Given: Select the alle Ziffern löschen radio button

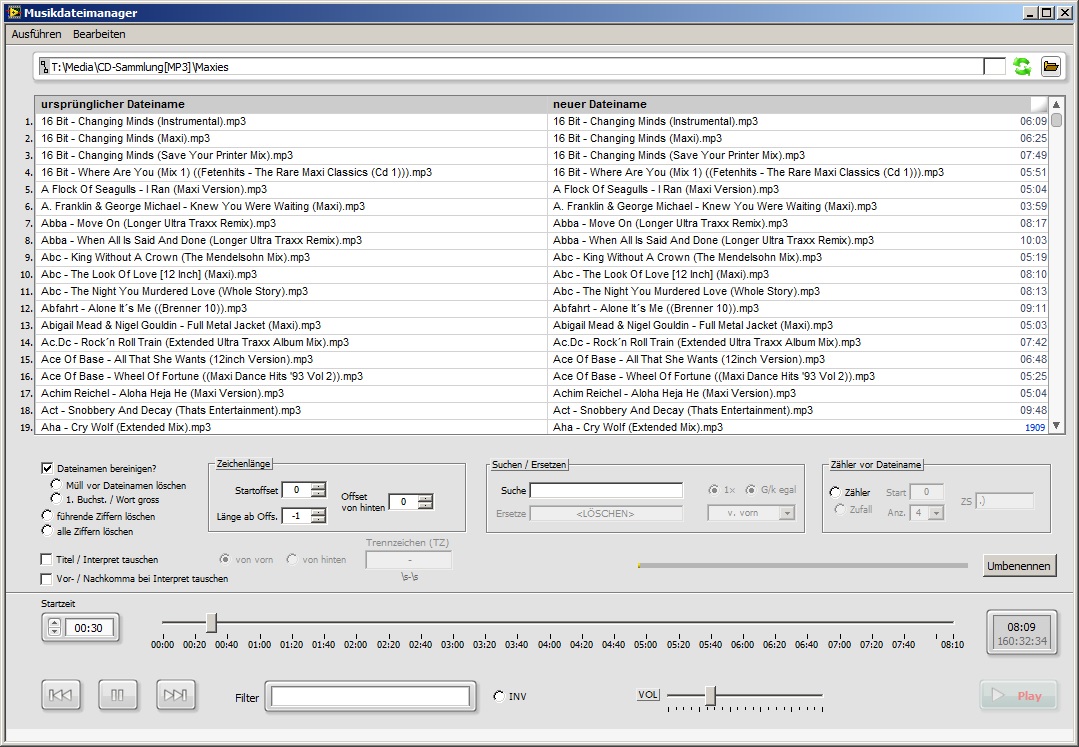Looking at the screenshot, I should tap(47, 532).
